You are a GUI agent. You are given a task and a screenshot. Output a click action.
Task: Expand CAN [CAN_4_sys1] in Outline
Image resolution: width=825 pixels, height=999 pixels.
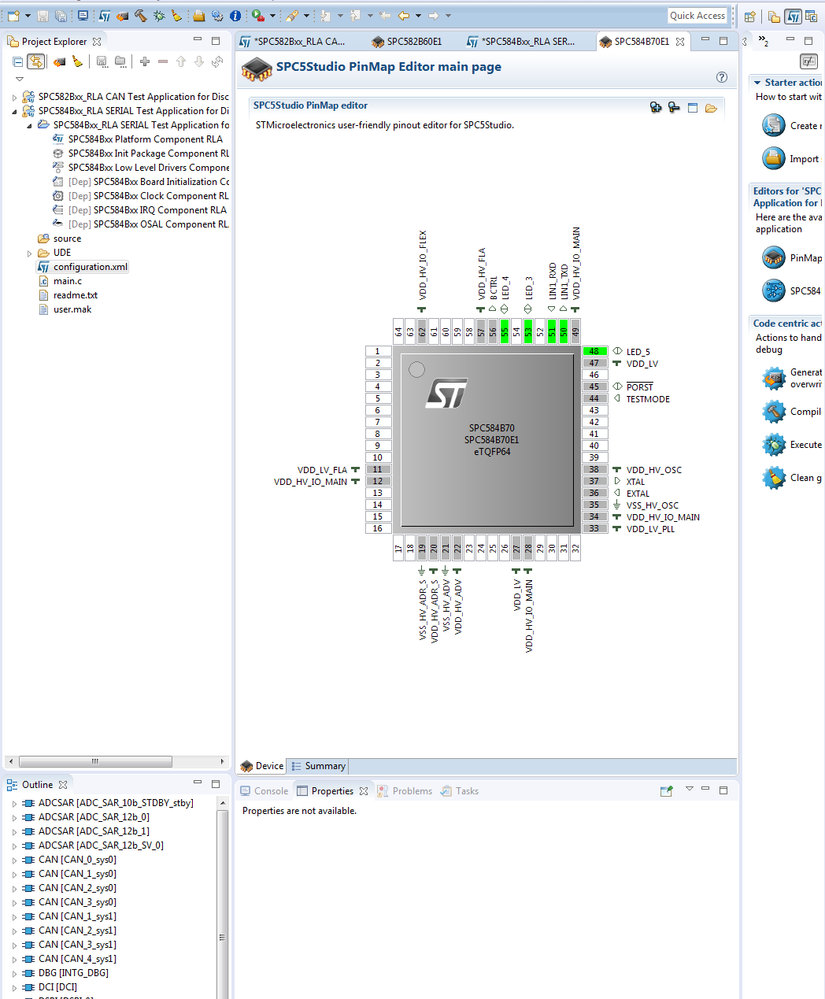point(15,959)
